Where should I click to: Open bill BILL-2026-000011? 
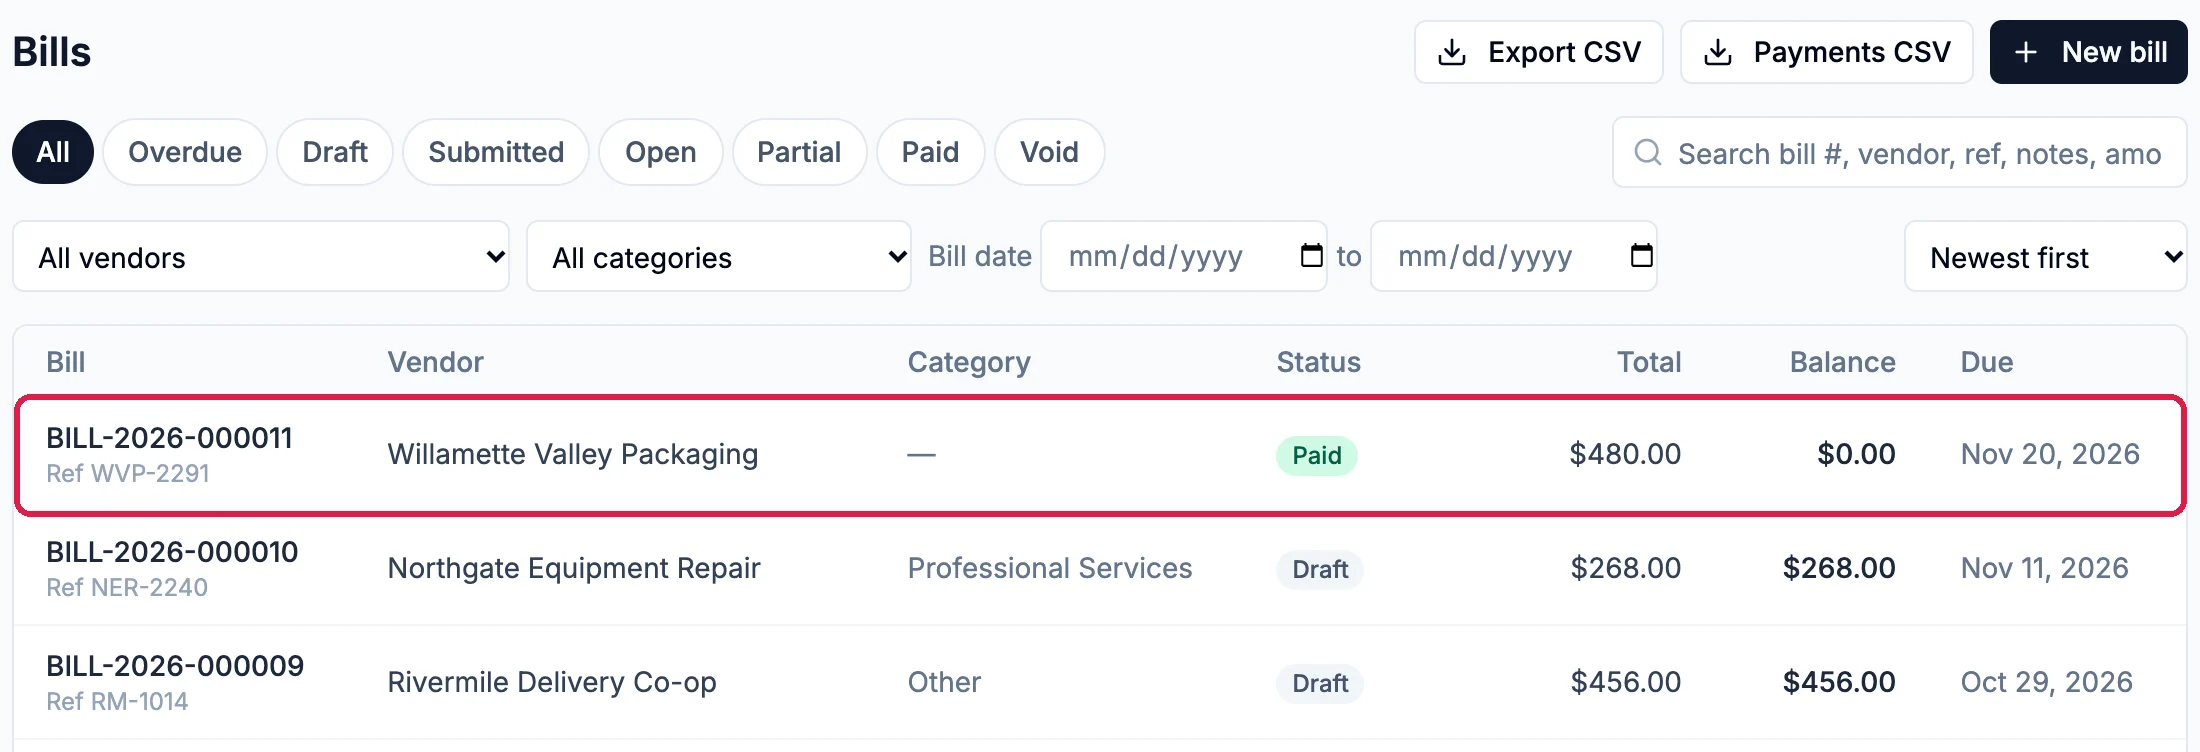[x=169, y=438]
